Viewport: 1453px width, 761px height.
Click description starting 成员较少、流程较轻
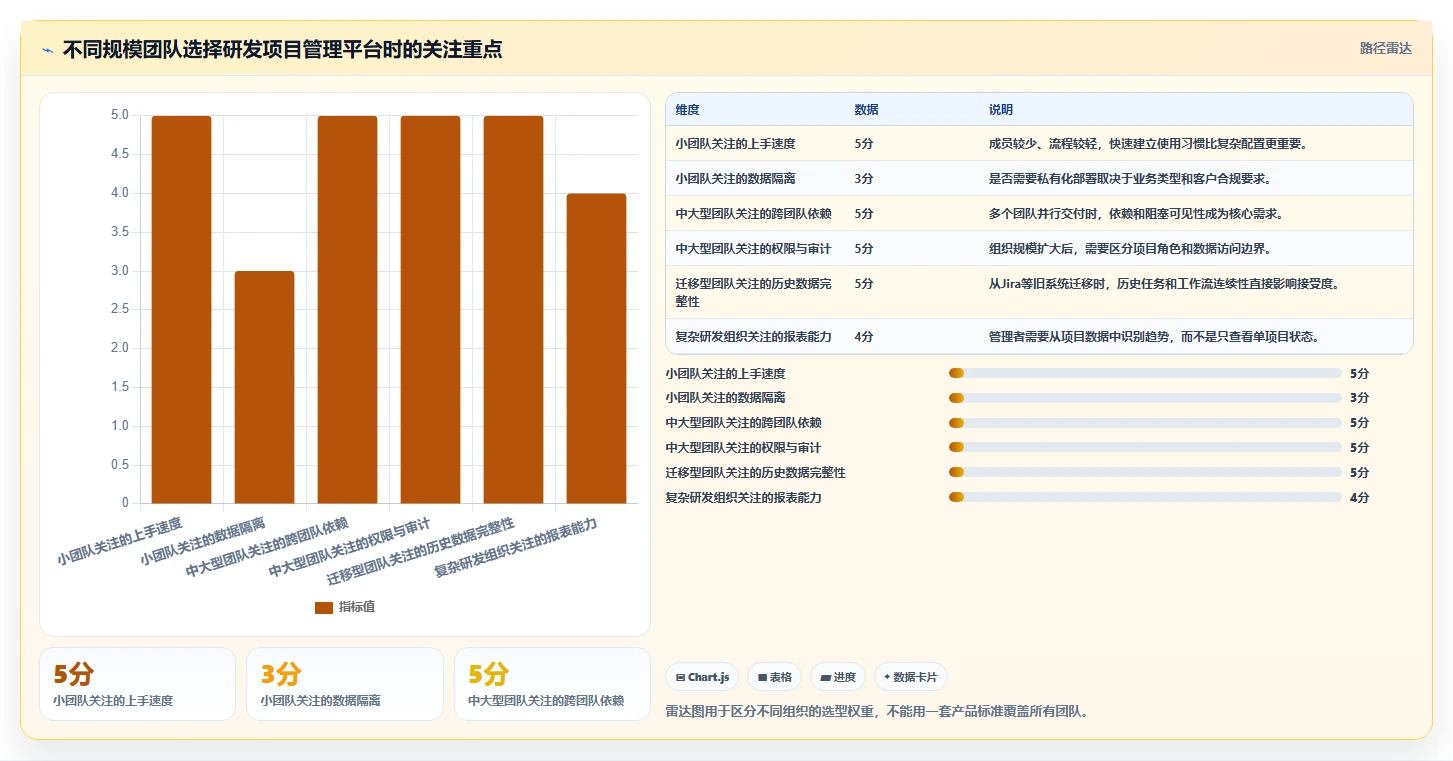pyautogui.click(x=1148, y=144)
